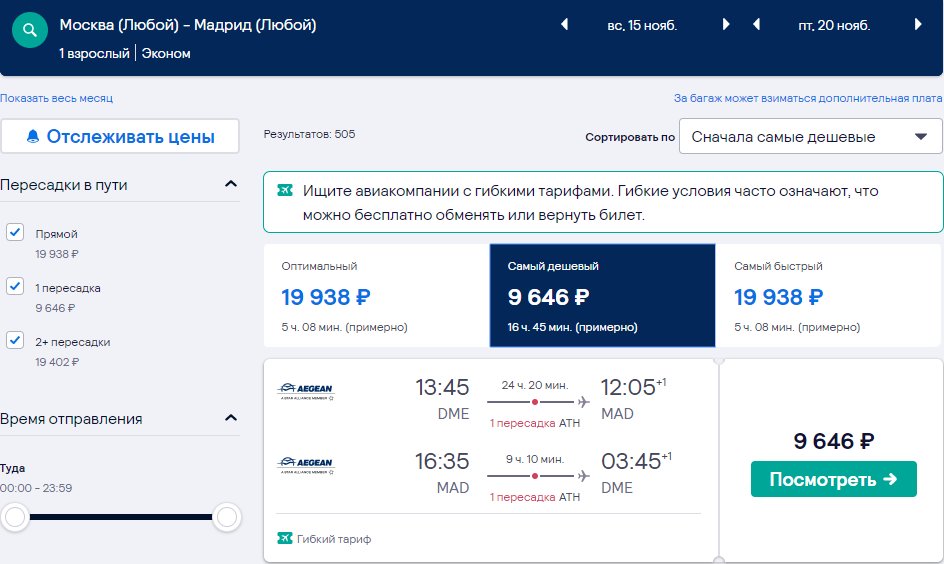Screen dimensions: 944x564
Task: Click the Гибкий тариф ticket icon
Action: tap(285, 538)
